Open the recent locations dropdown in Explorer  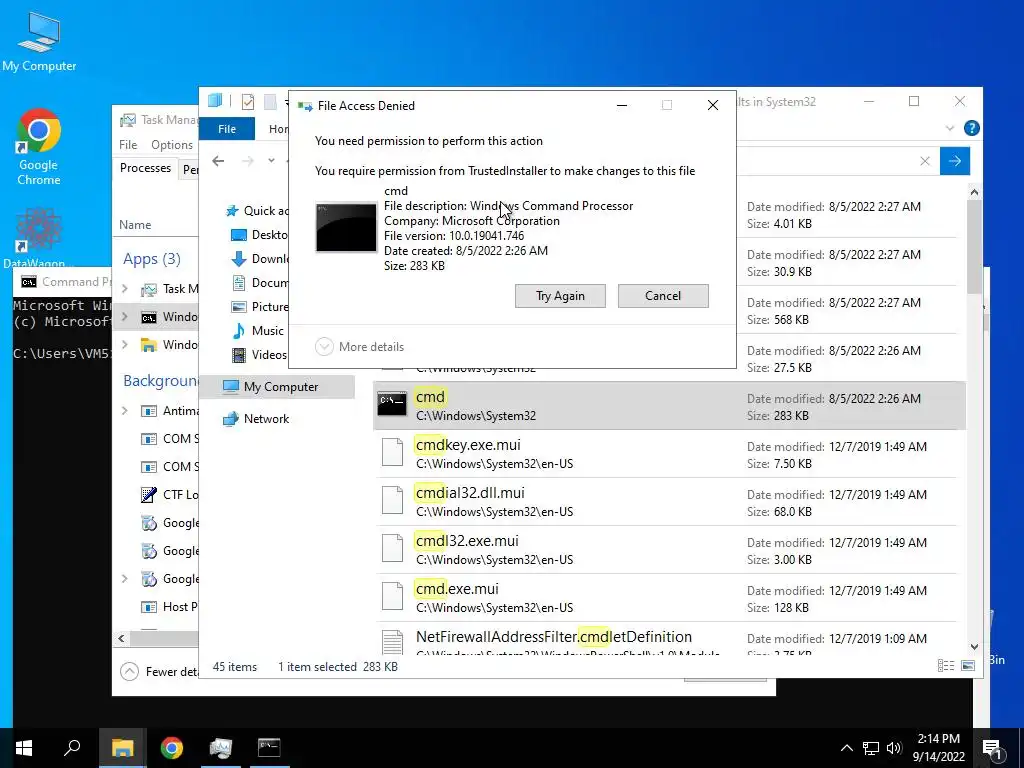(271, 161)
